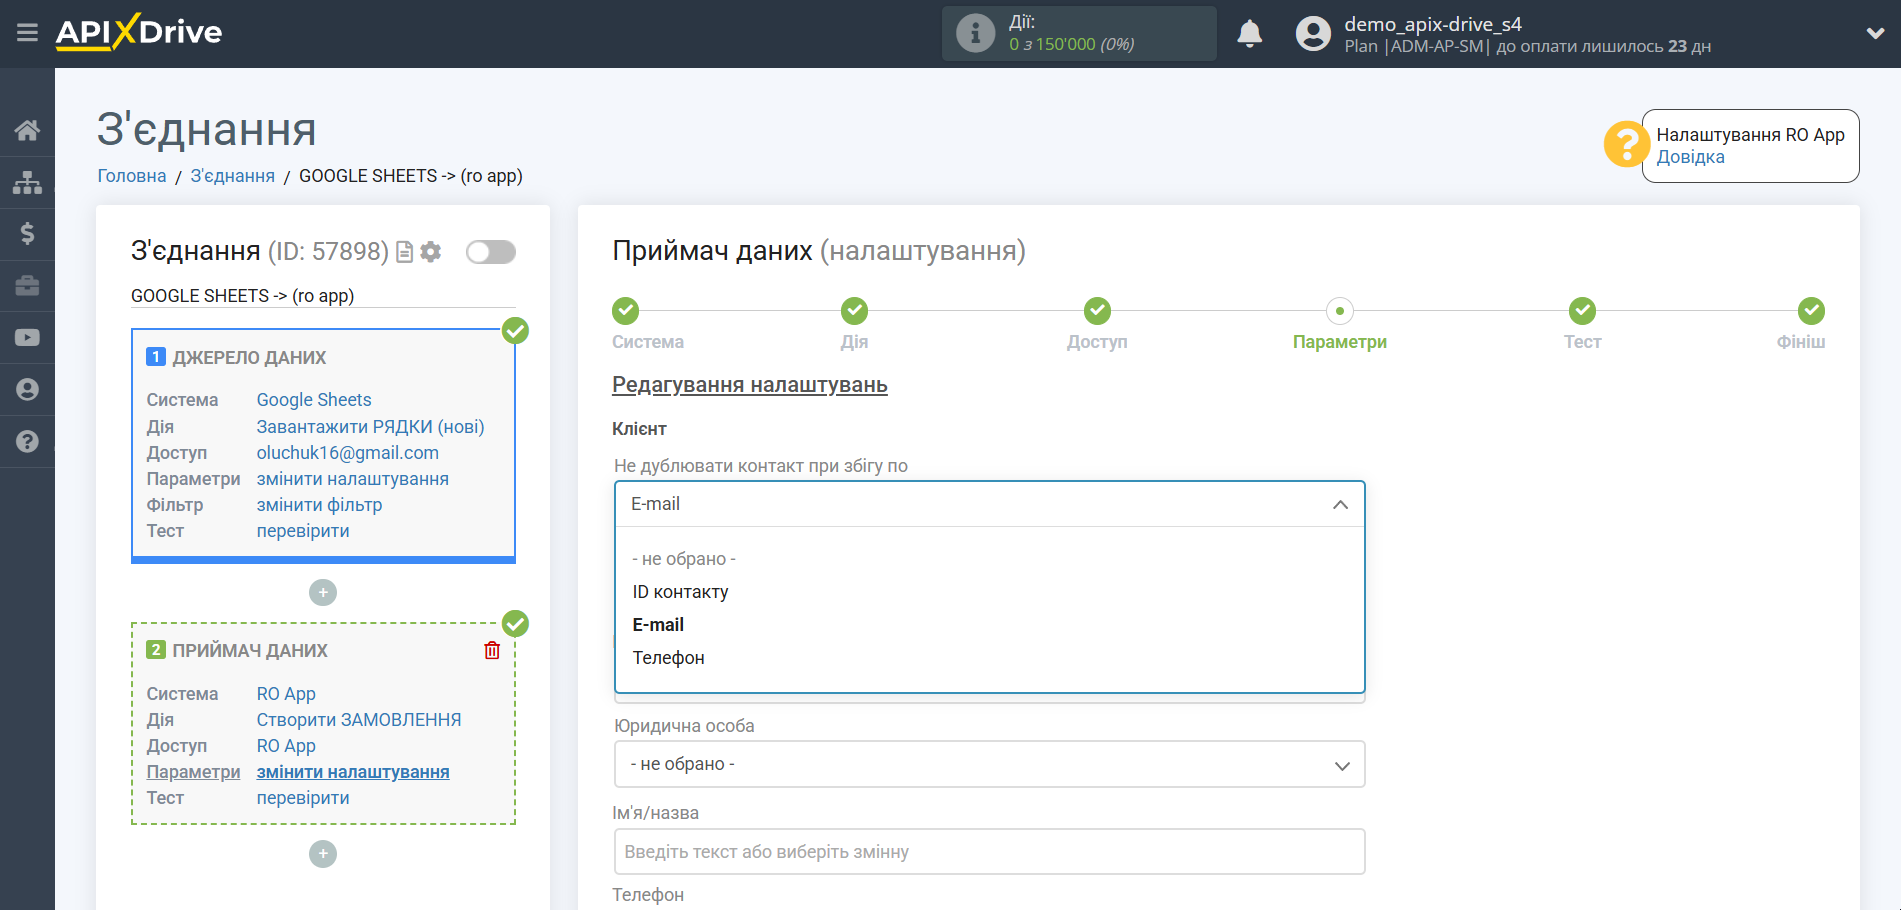This screenshot has width=1901, height=910.
Task: Open the user profile sidebar icon
Action: [27, 389]
